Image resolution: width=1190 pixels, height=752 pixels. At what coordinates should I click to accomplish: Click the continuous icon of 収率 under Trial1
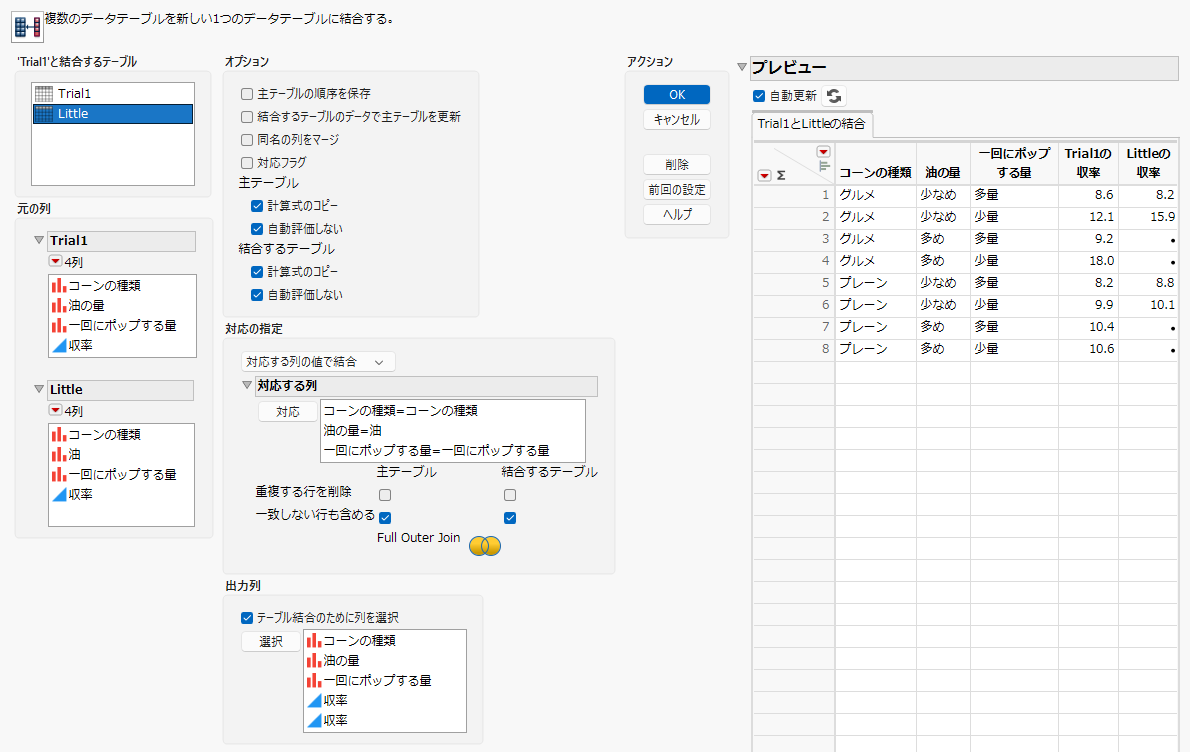(x=58, y=345)
